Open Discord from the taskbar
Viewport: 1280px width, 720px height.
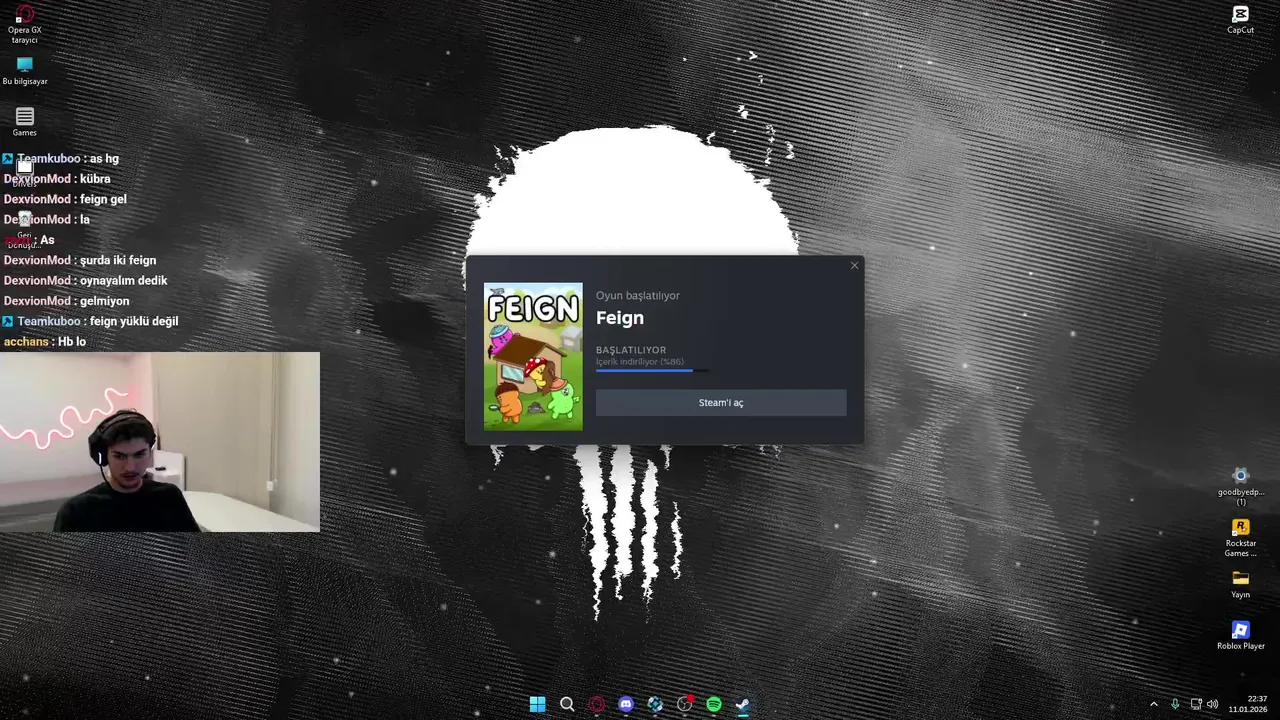[626, 704]
